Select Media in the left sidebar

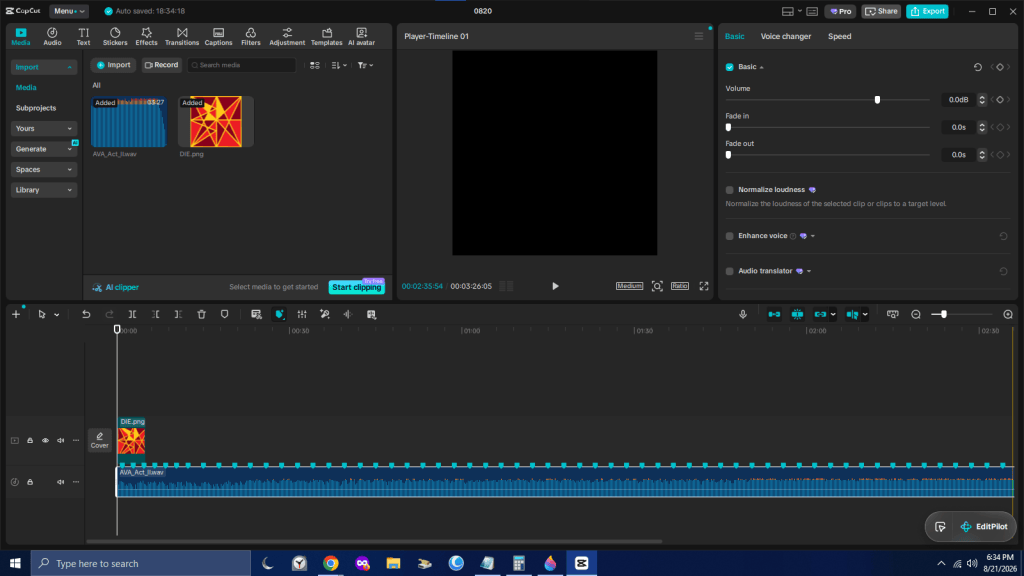click(x=26, y=88)
